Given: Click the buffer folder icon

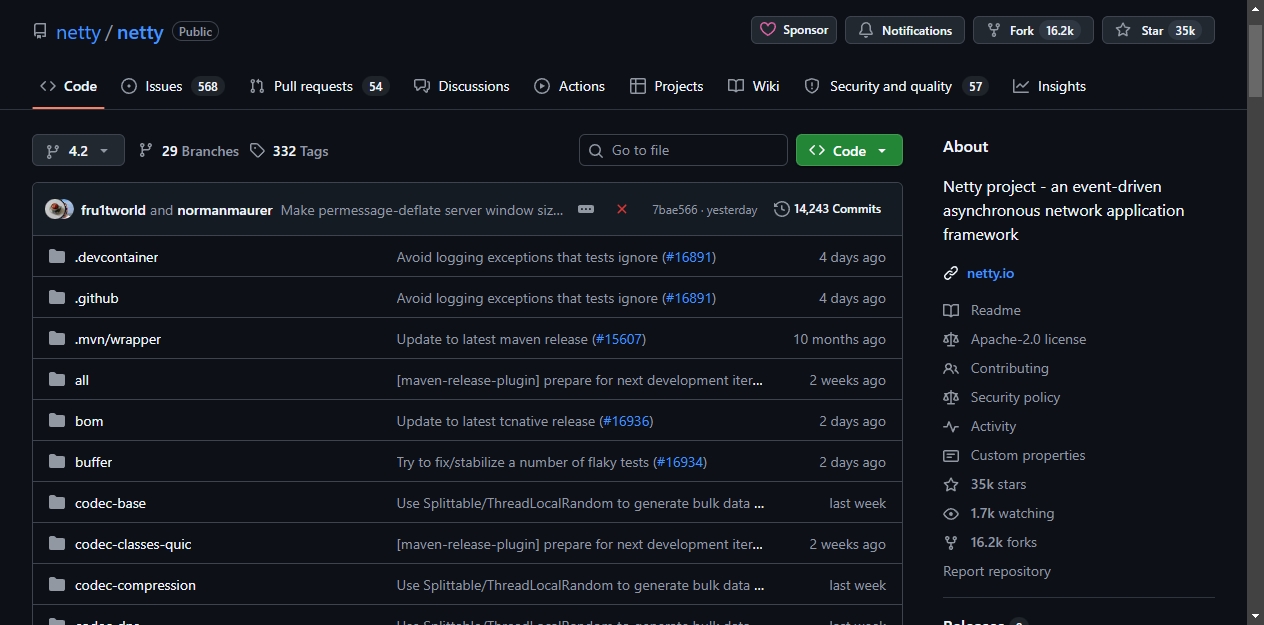Looking at the screenshot, I should 57,462.
